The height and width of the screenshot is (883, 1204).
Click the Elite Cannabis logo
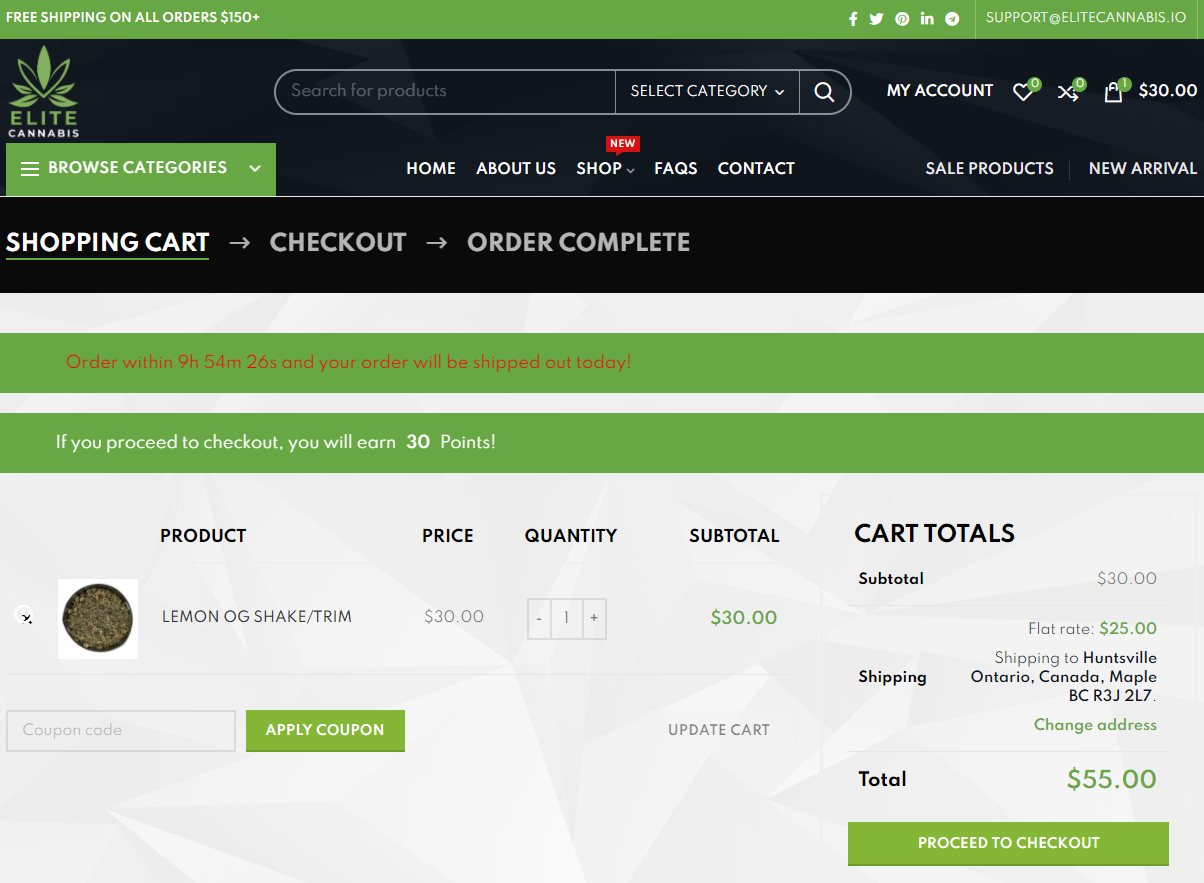43,92
